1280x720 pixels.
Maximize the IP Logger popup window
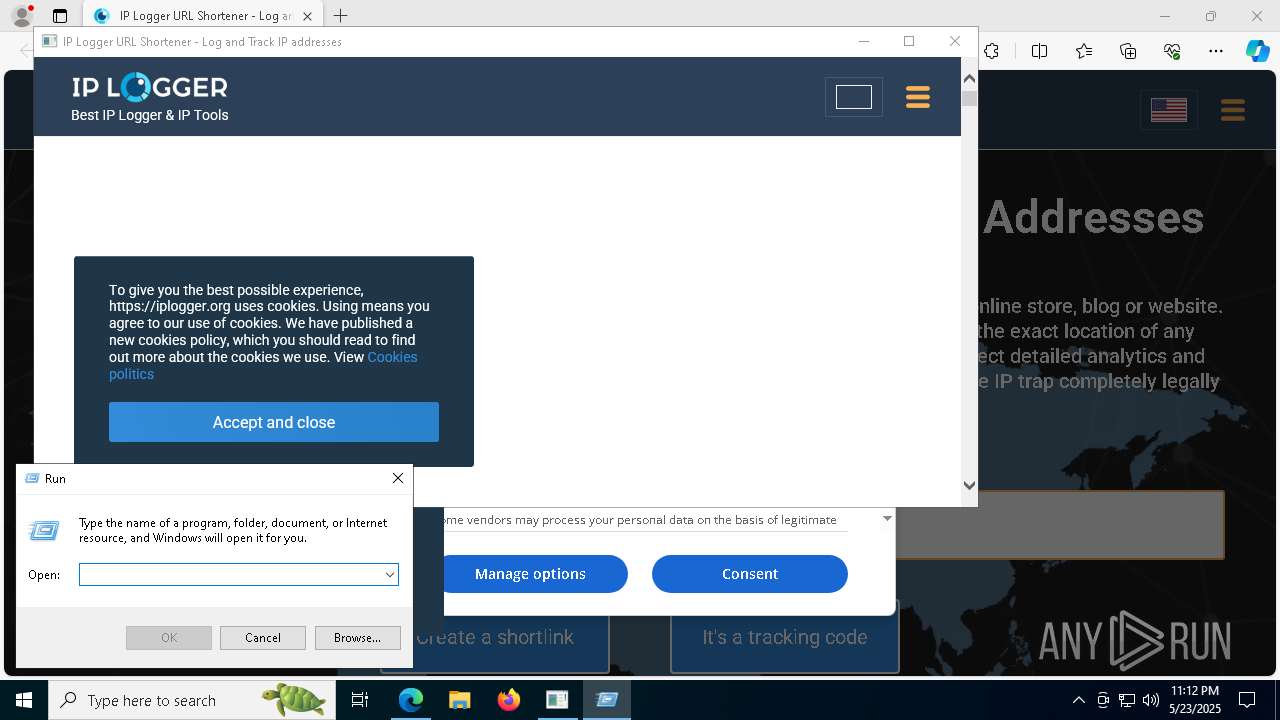pyautogui.click(x=909, y=41)
